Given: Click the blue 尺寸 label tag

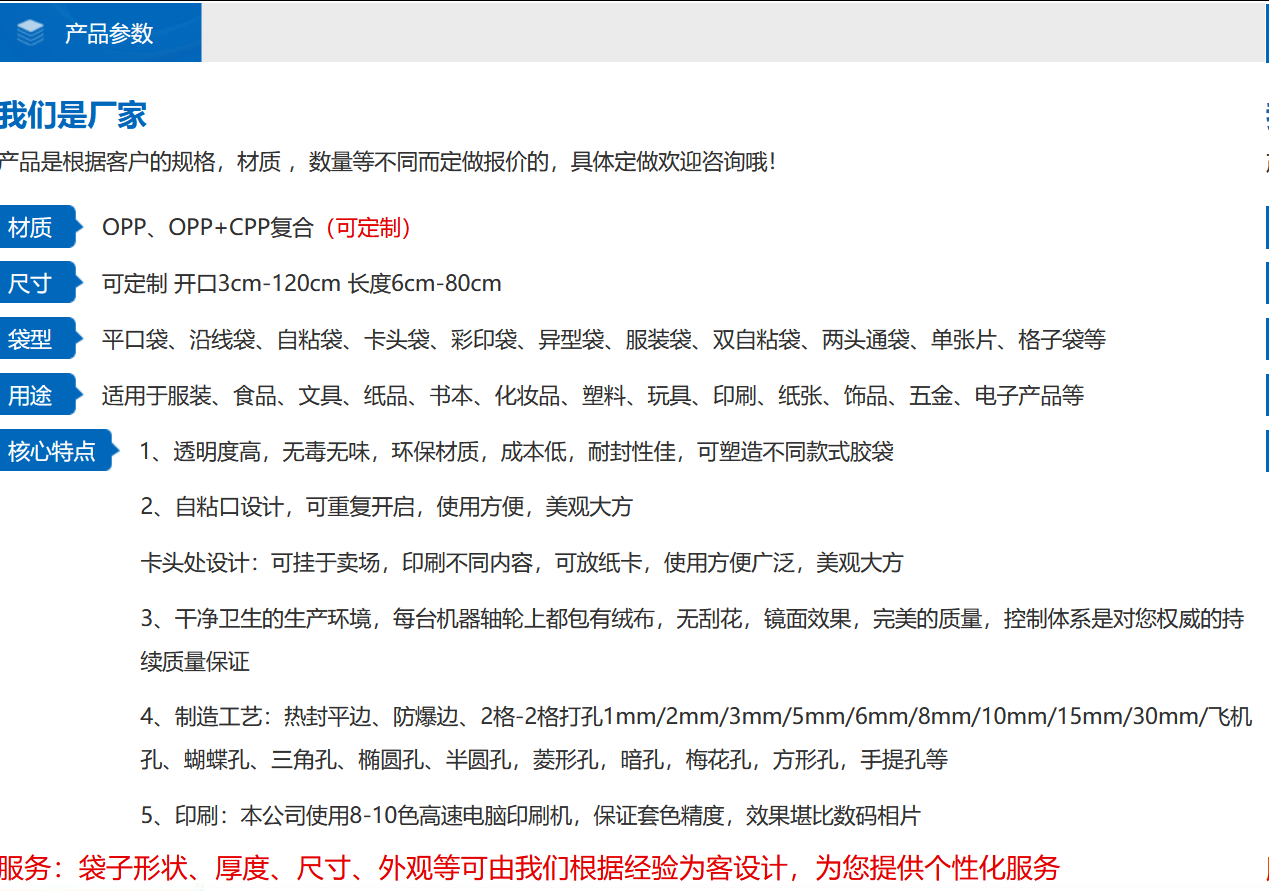Looking at the screenshot, I should 32,284.
